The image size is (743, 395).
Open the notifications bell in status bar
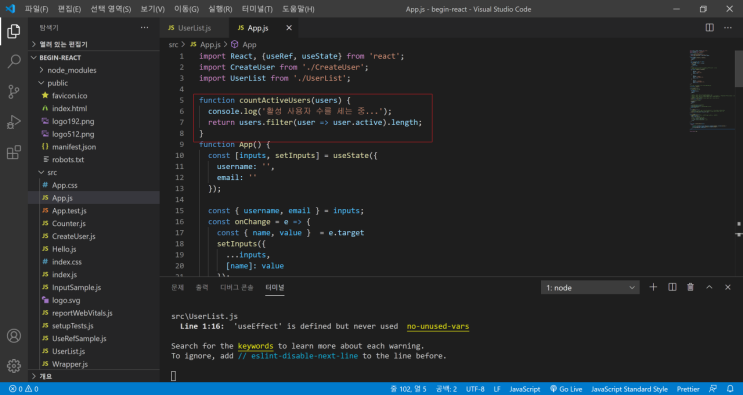pyautogui.click(x=730, y=389)
